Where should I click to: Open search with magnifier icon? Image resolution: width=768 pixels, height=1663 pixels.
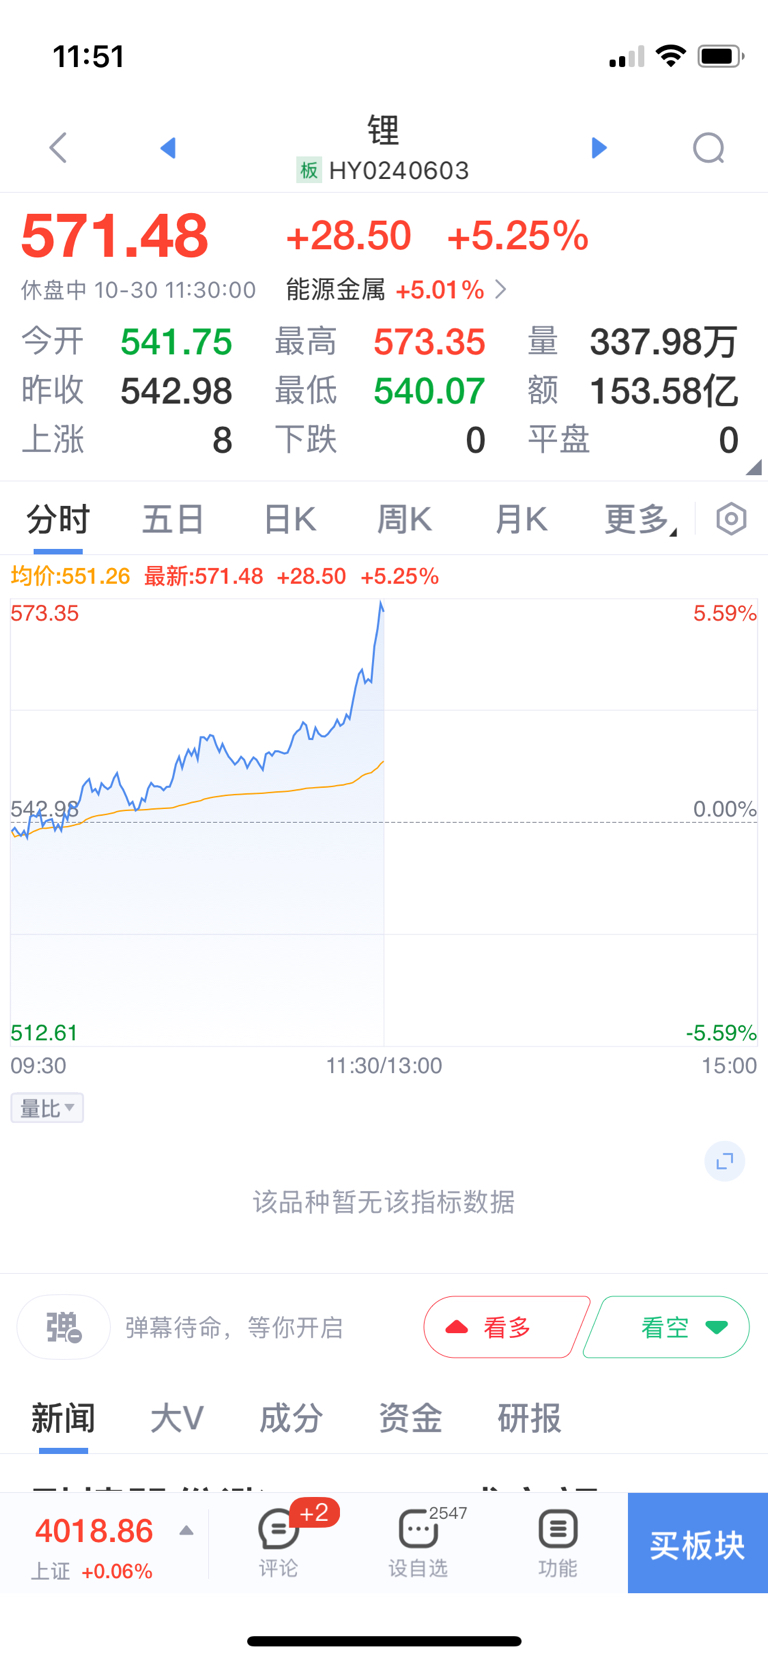708,148
